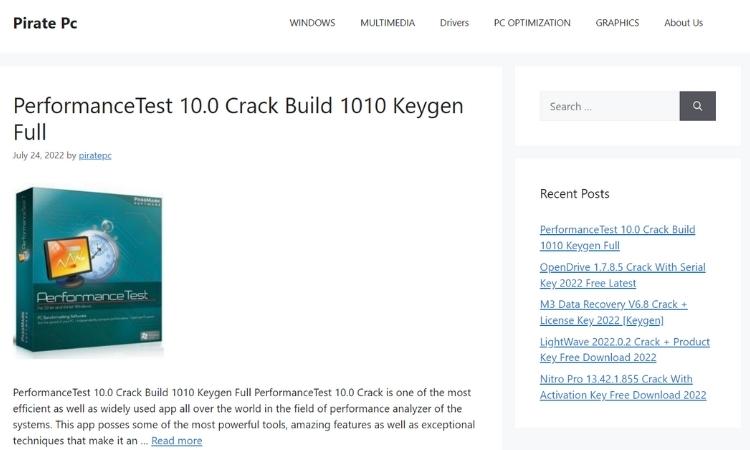The width and height of the screenshot is (750, 450).
Task: Open recent post M3 Data Recovery V6.8
Action: click(x=613, y=312)
